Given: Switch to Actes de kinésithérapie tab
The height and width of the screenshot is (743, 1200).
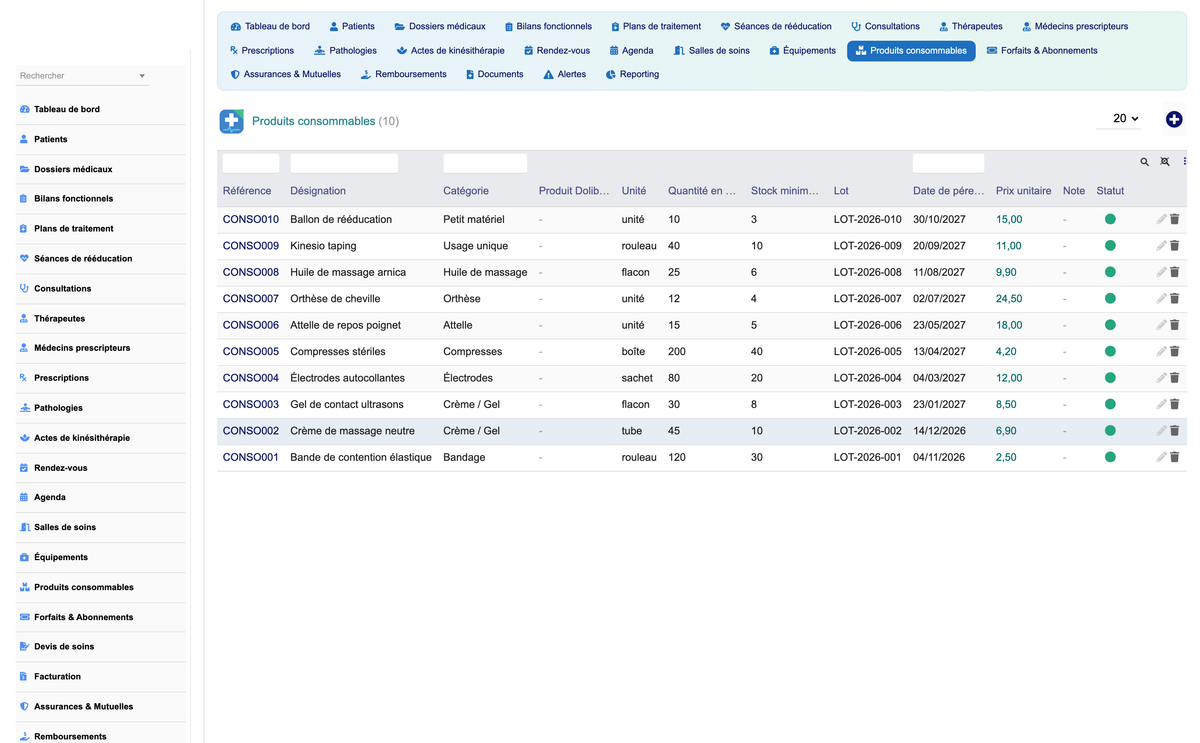Looking at the screenshot, I should click(450, 50).
